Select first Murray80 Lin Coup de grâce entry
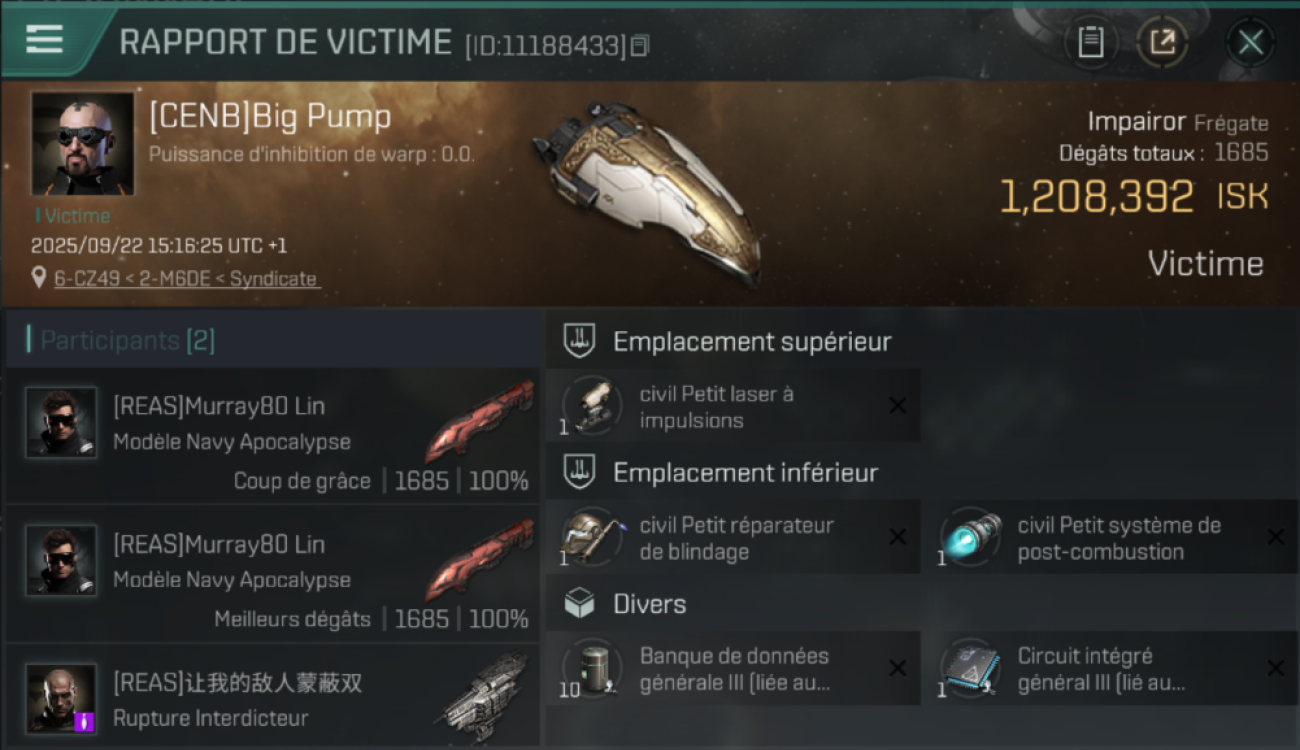This screenshot has width=1300, height=750. click(272, 436)
